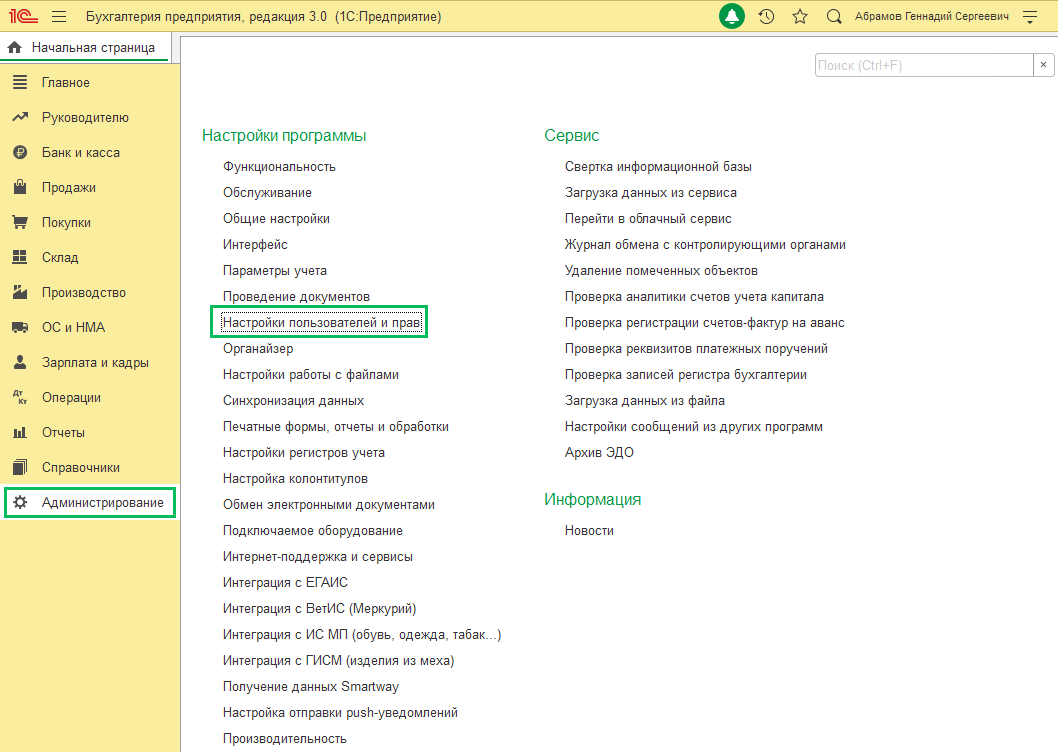Screen dimensions: 1058x752
Task: Open Интеграция с ЕГАИС link
Action: 285,583
